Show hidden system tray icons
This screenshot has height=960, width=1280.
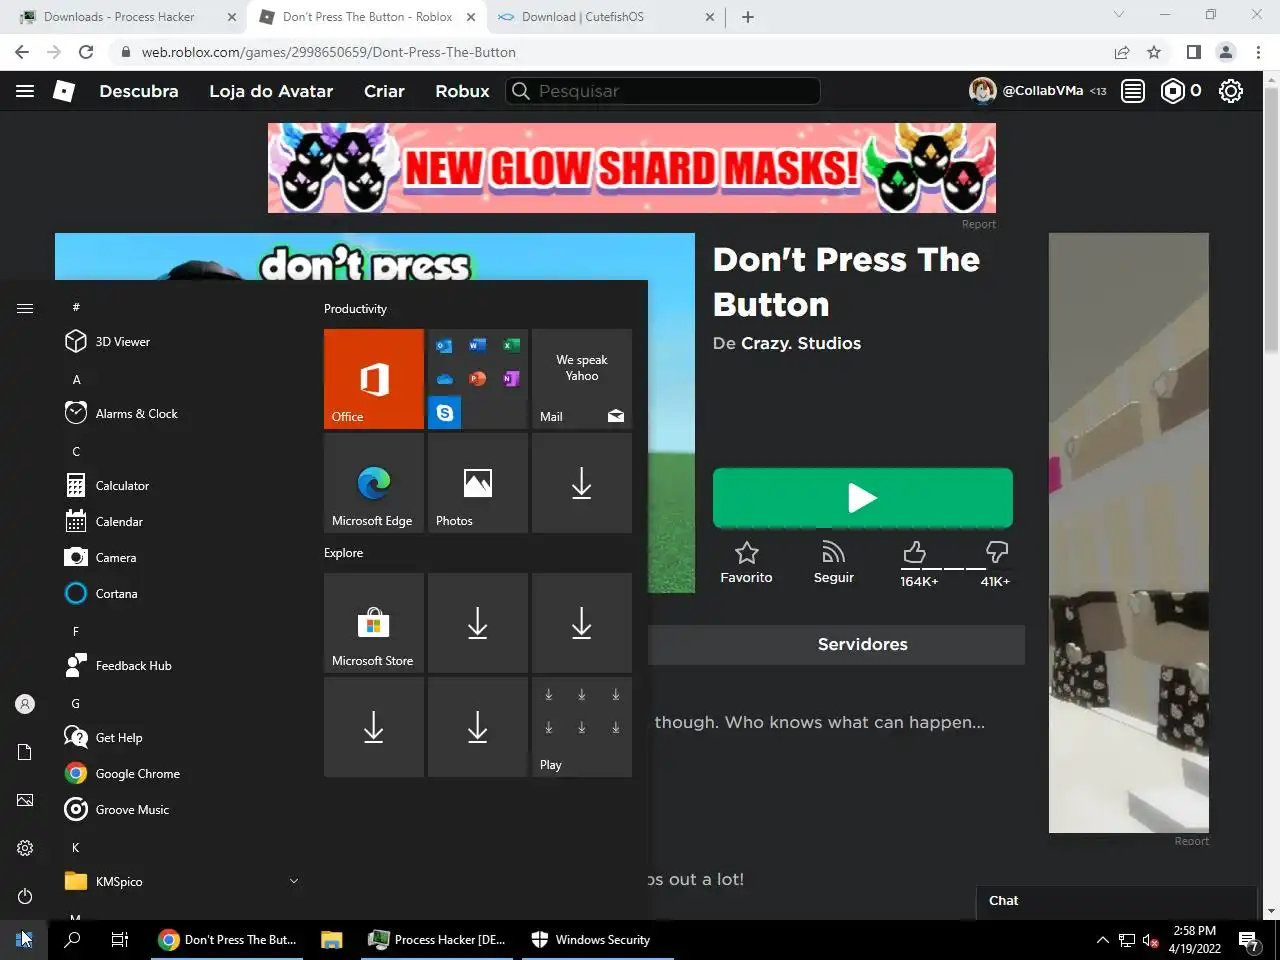coord(1102,940)
